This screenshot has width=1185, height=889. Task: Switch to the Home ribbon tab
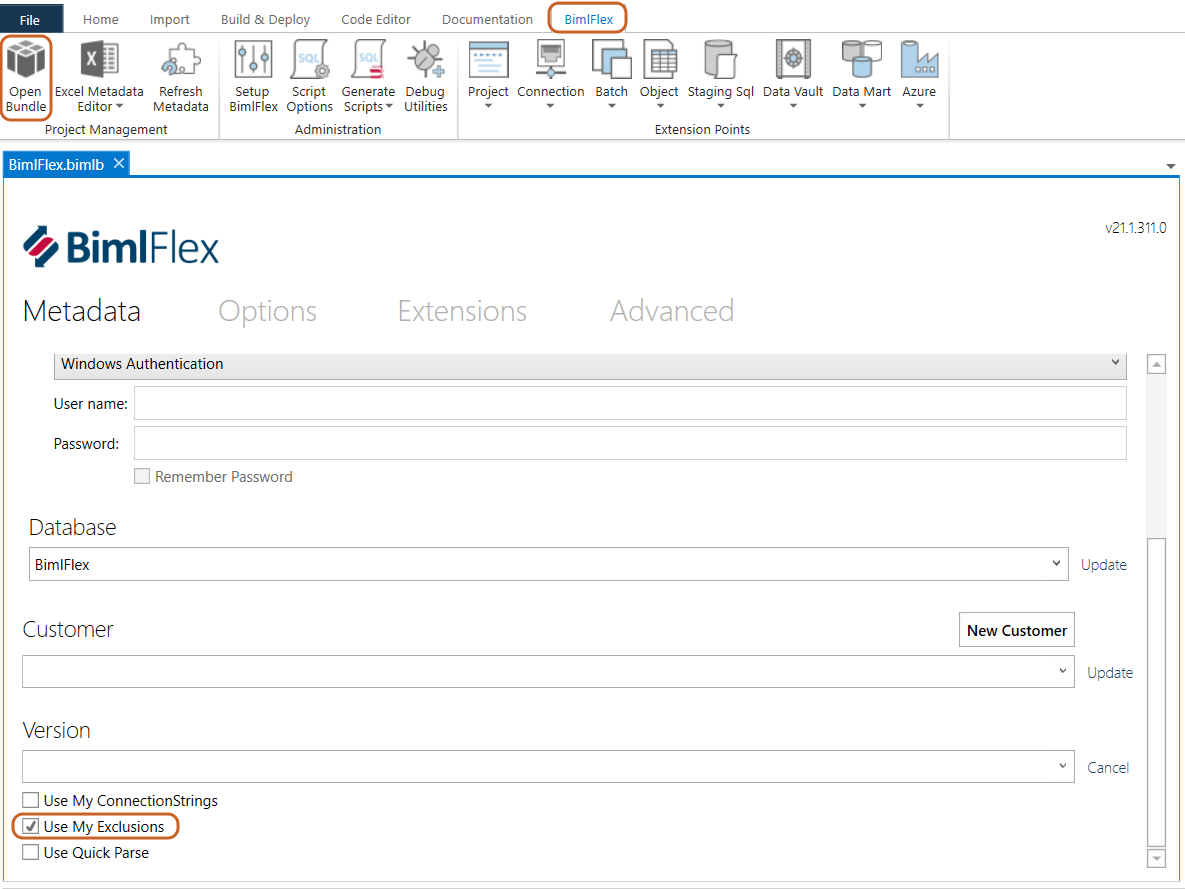tap(101, 19)
